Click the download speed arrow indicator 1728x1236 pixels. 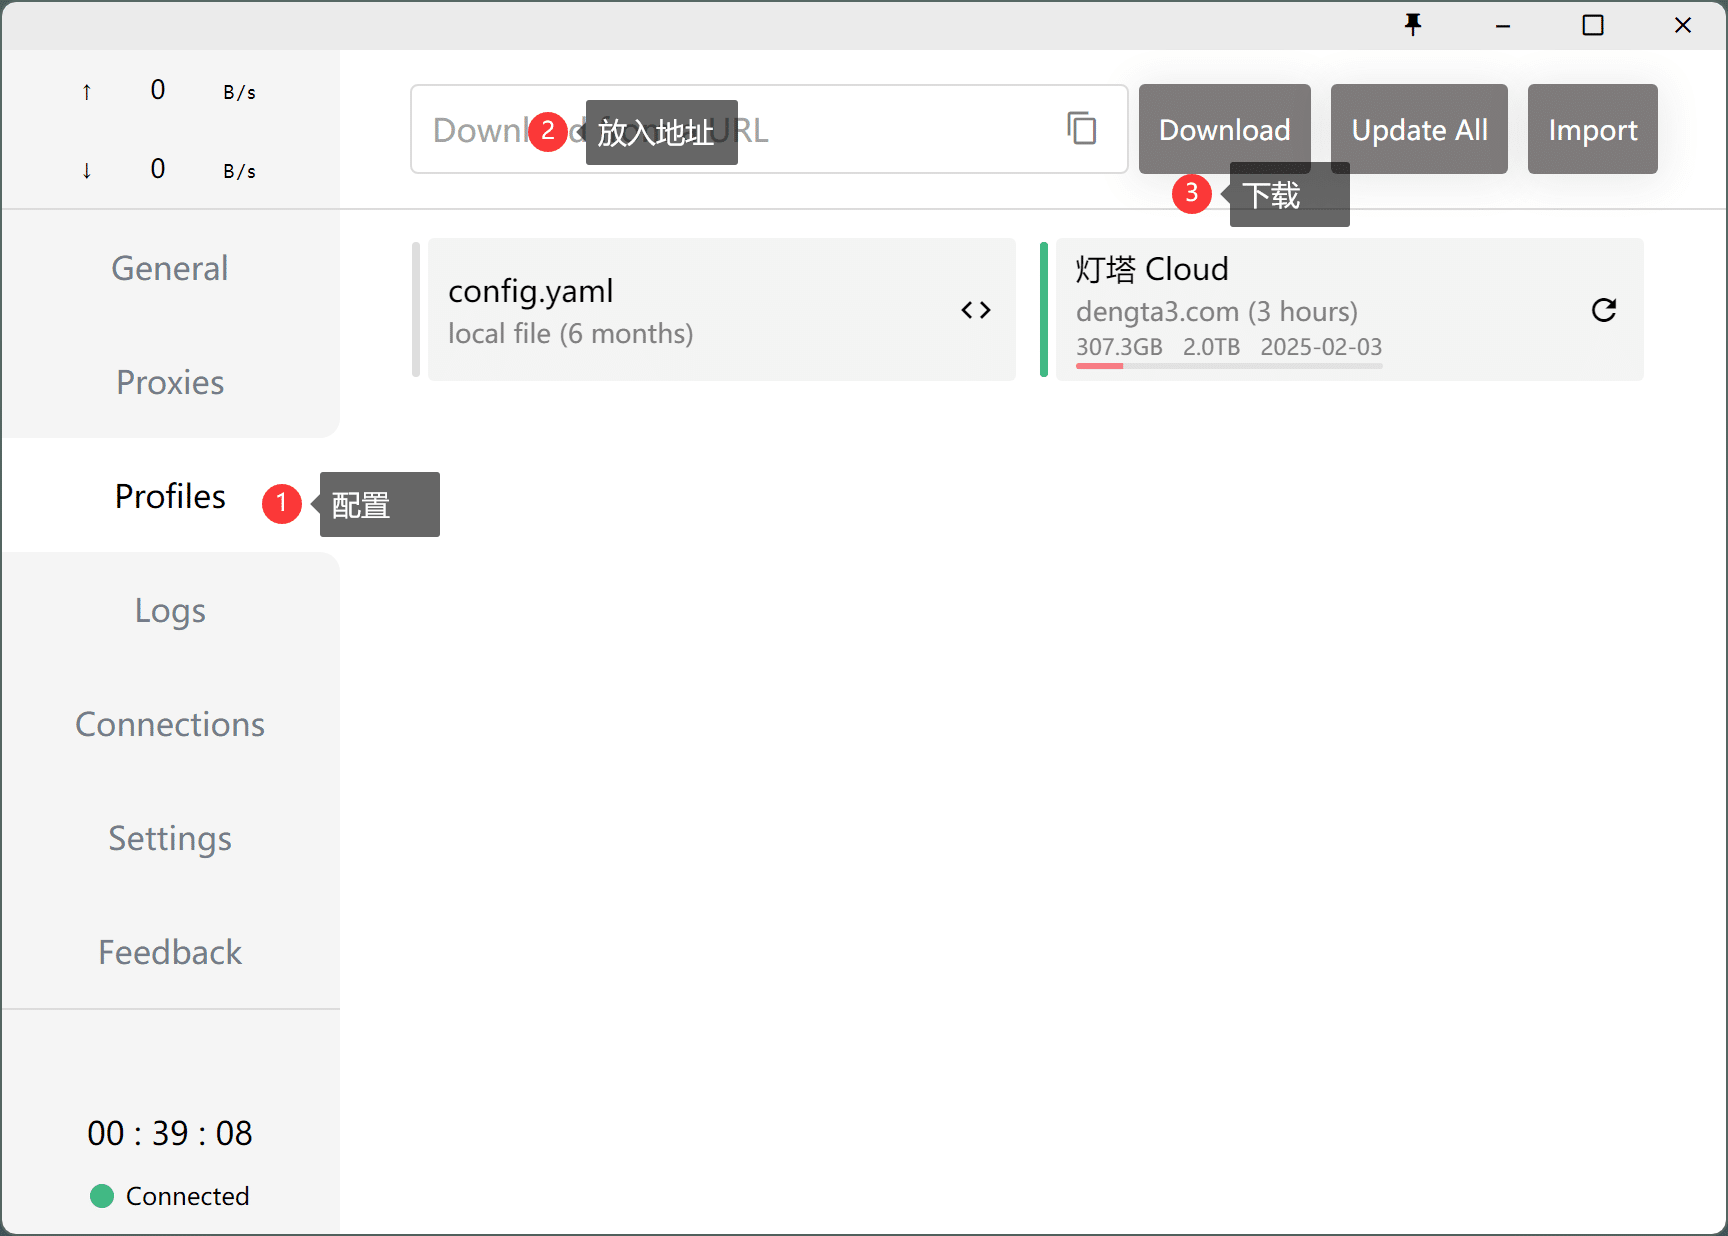(87, 171)
